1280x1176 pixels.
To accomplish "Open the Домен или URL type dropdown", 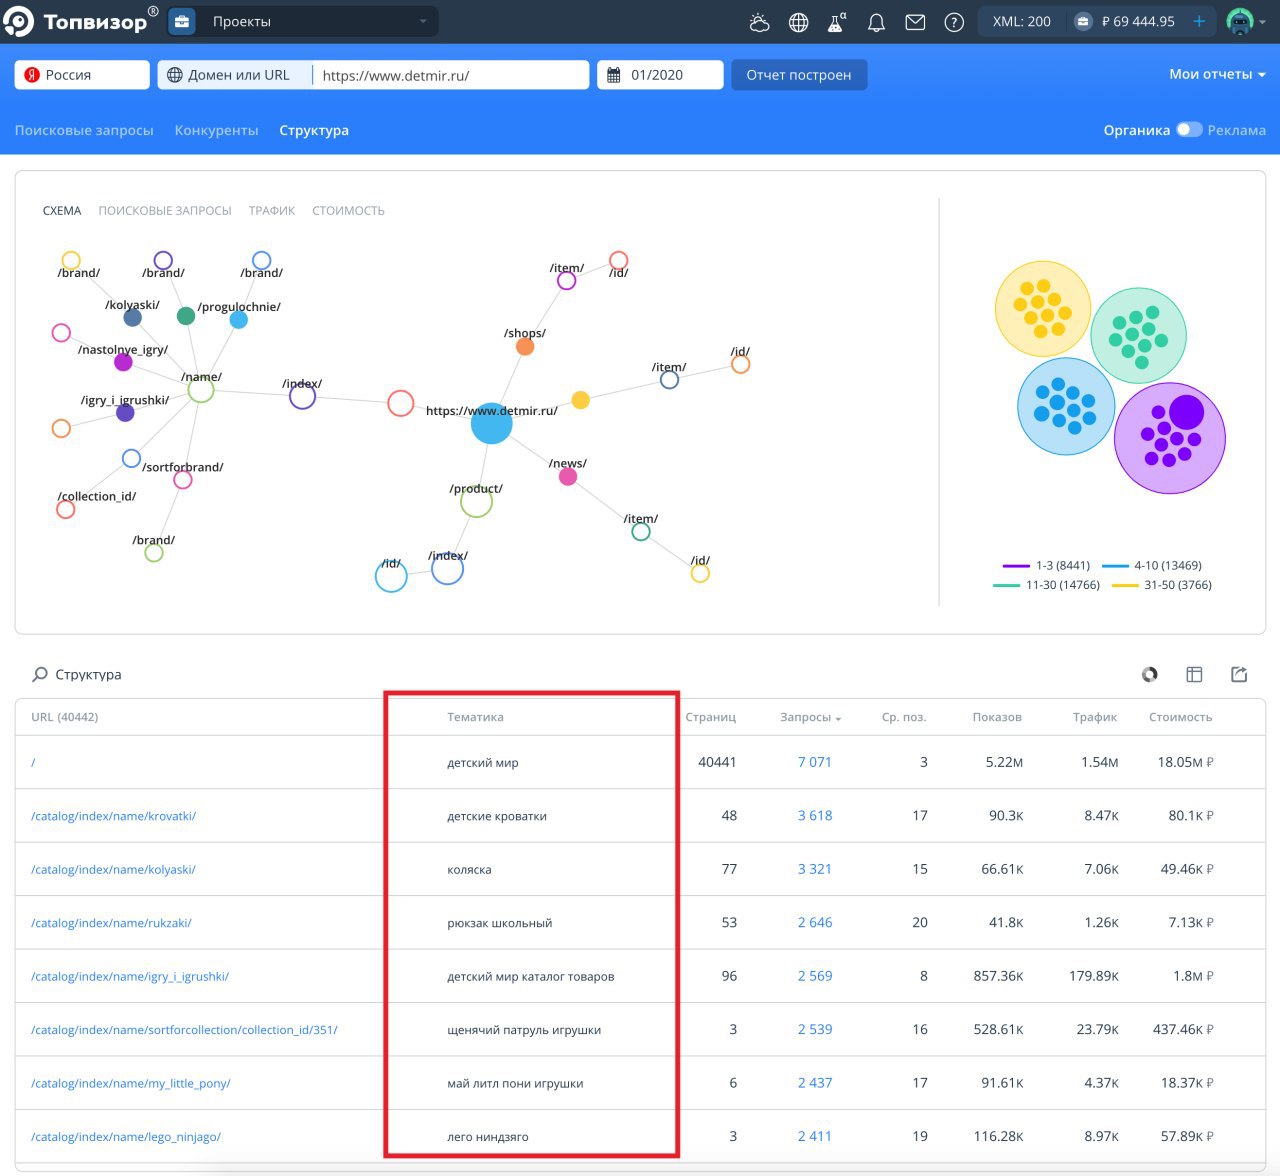I will 235,75.
